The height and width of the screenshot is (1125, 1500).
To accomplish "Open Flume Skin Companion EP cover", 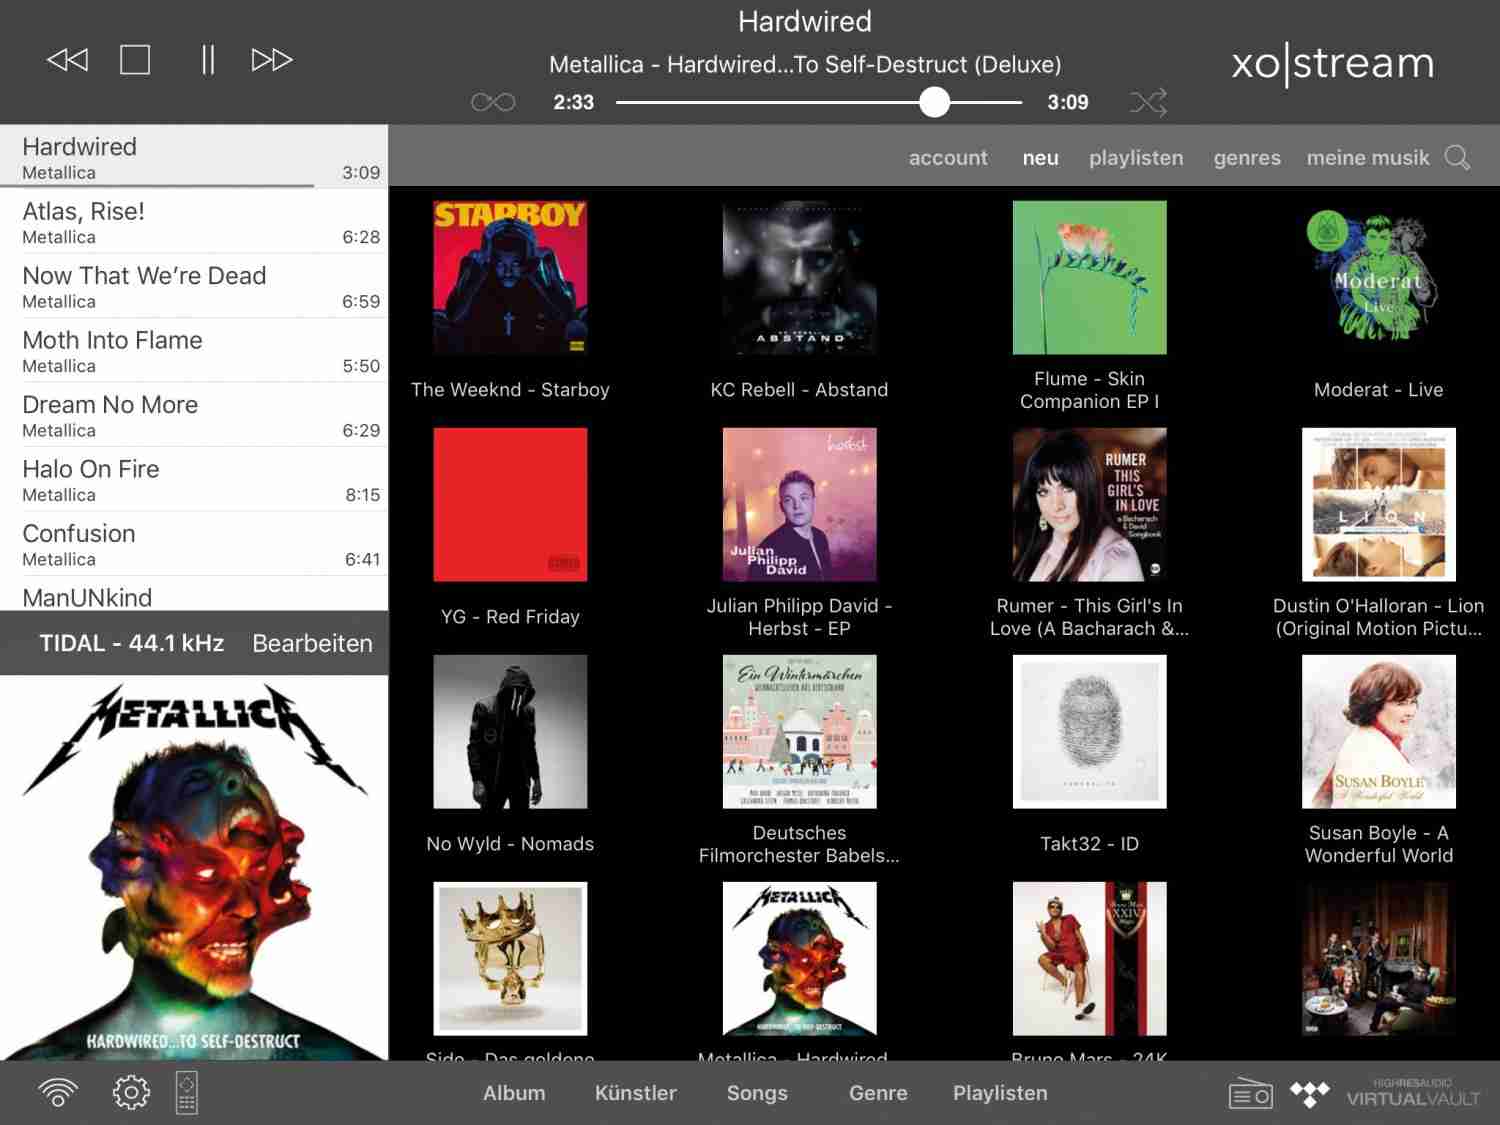I will point(1089,277).
